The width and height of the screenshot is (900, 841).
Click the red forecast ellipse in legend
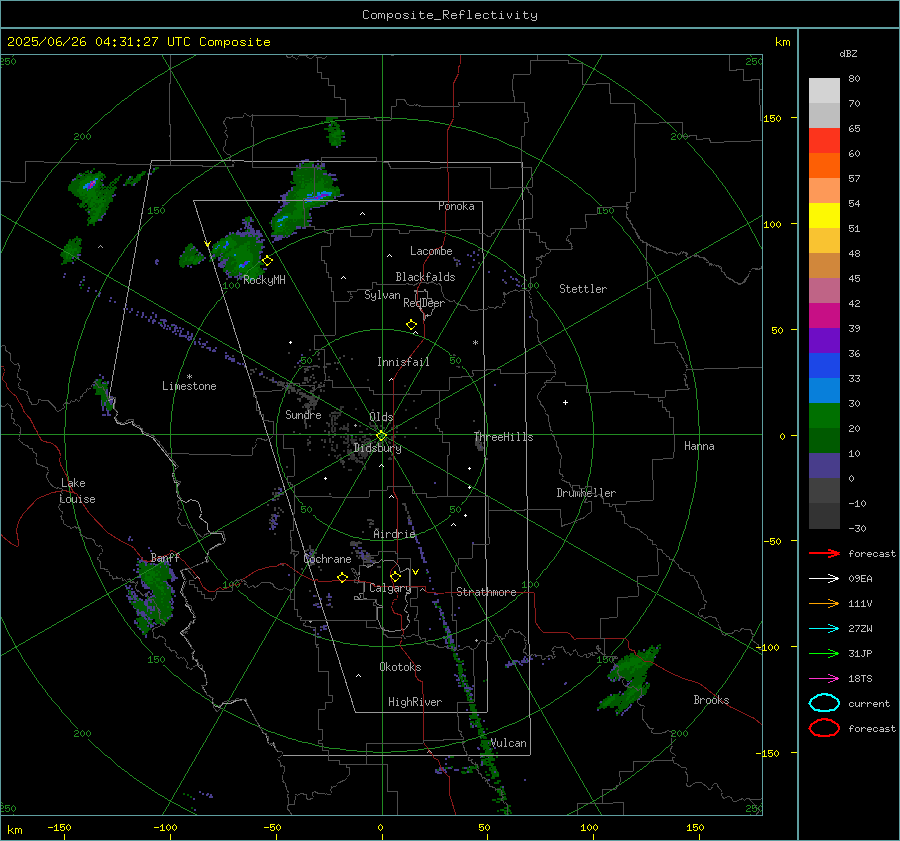tap(824, 728)
